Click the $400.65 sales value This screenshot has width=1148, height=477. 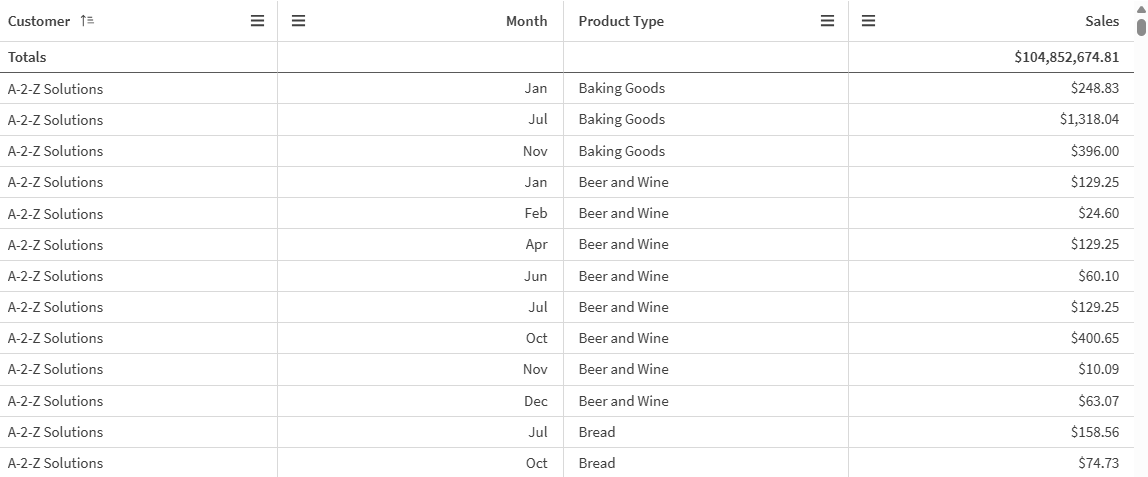point(1094,338)
